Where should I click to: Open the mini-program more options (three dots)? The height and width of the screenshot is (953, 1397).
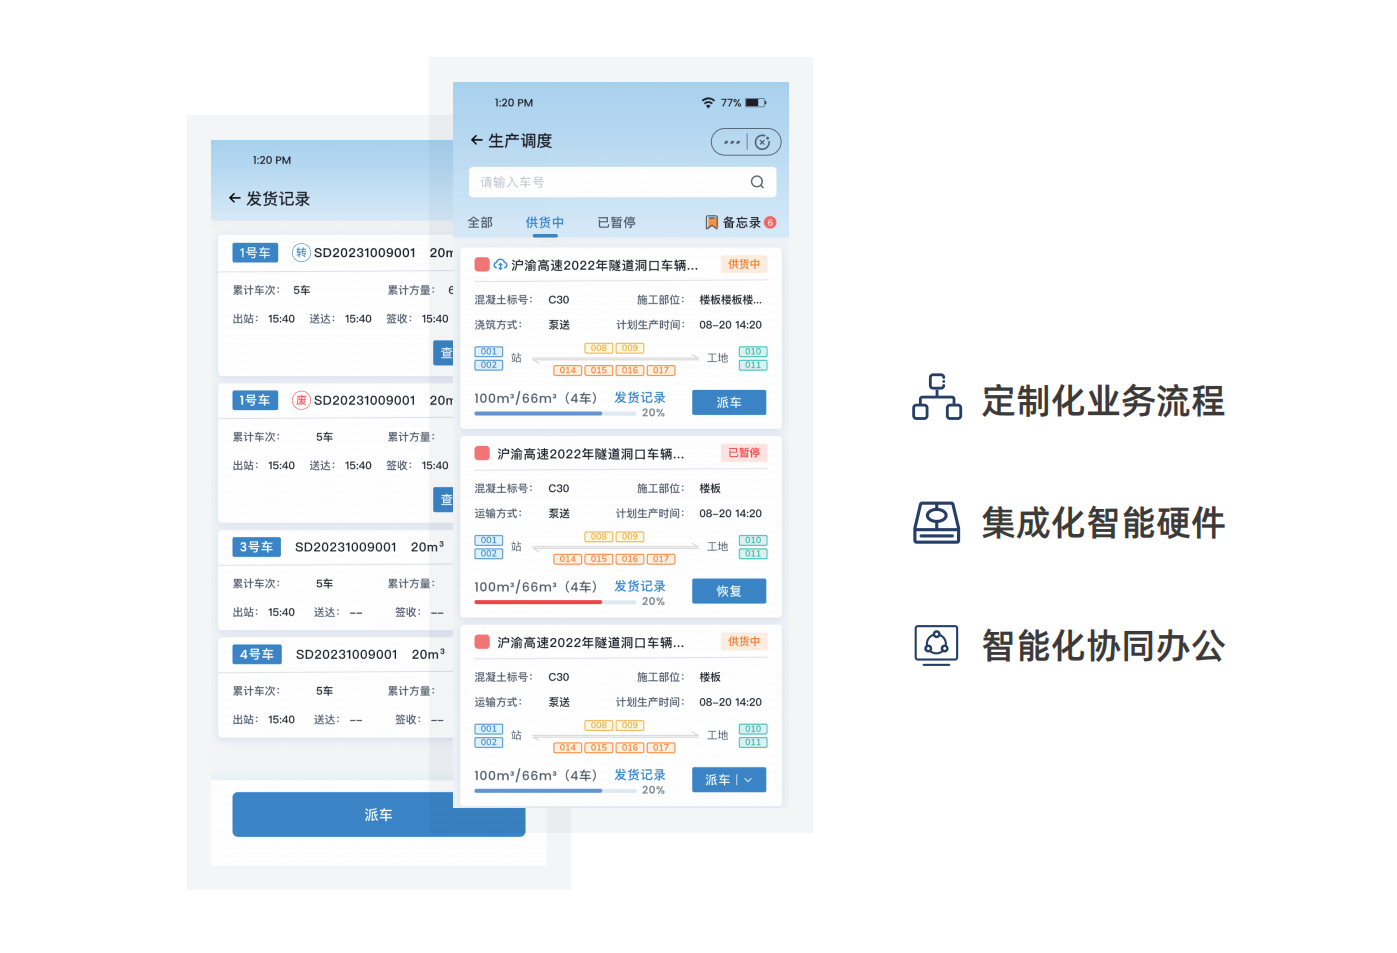tap(732, 142)
